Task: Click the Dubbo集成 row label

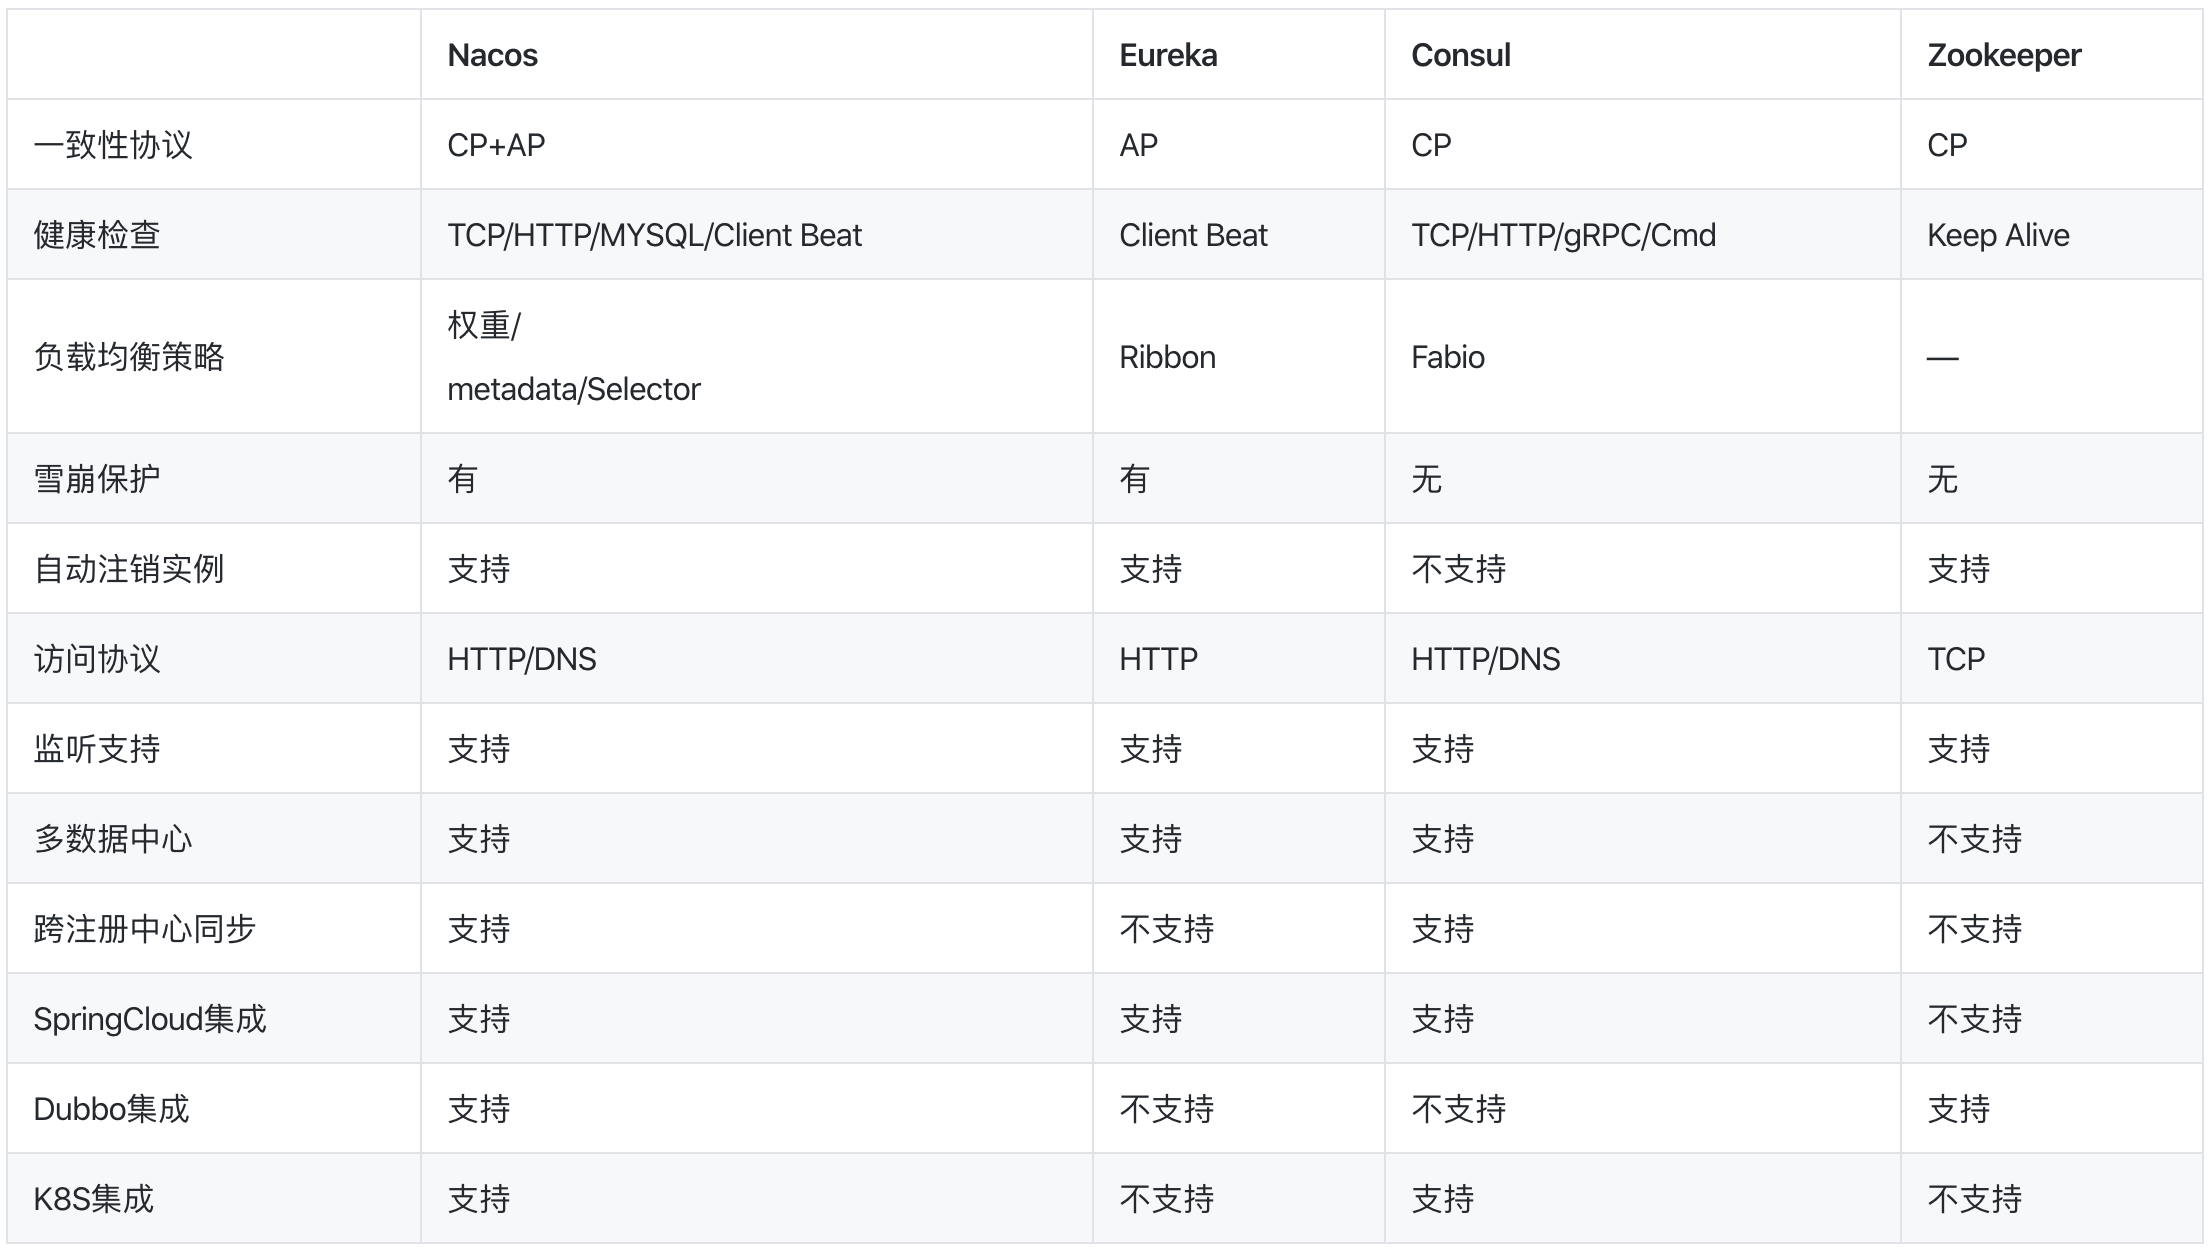Action: click(x=111, y=1109)
